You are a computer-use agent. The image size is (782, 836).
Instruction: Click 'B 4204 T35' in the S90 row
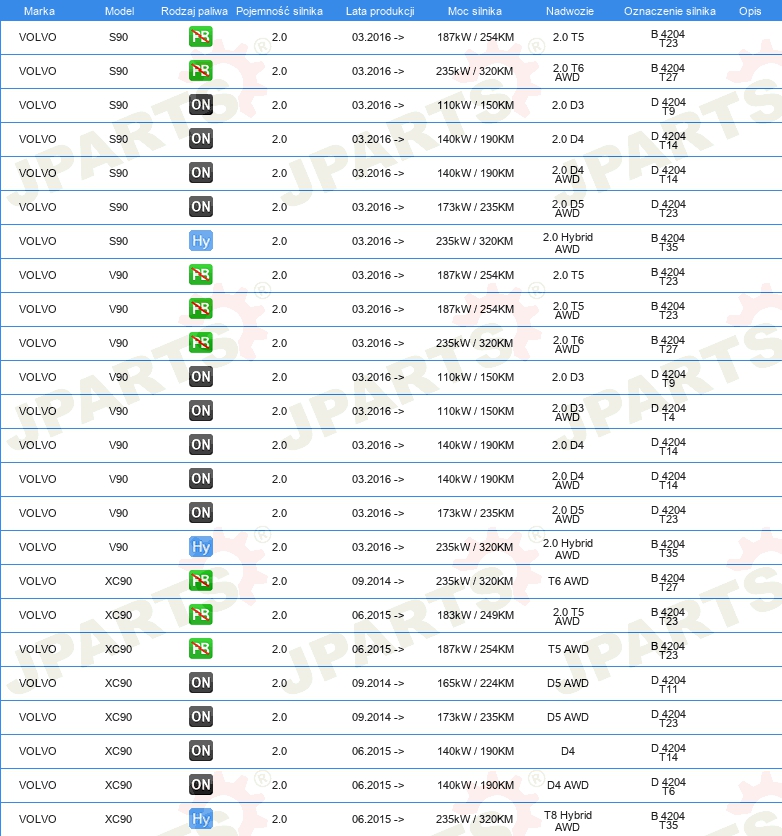tap(668, 243)
